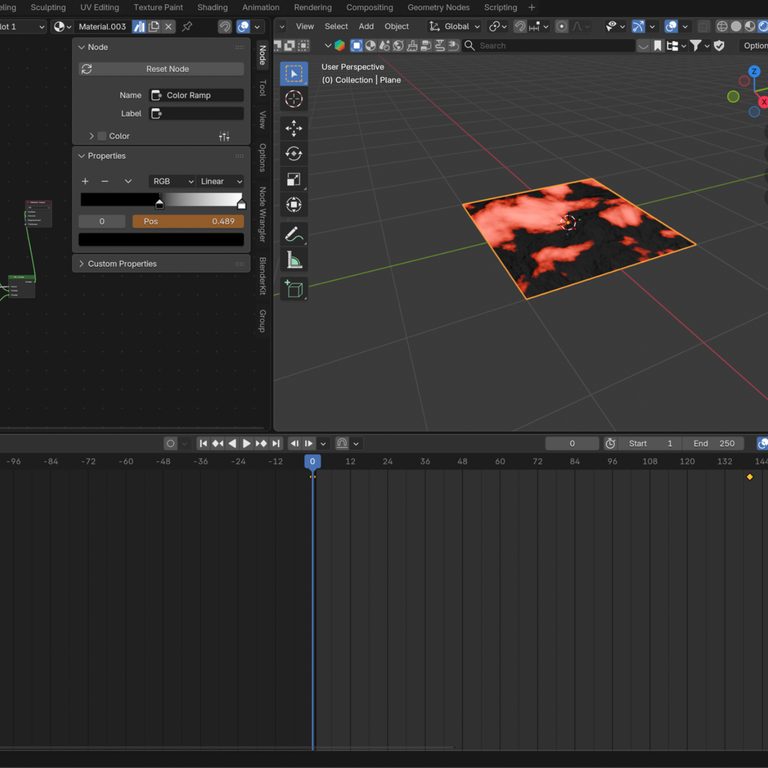Image resolution: width=768 pixels, height=768 pixels.
Task: Click the plus icon to add color stop
Action: pyautogui.click(x=85, y=181)
